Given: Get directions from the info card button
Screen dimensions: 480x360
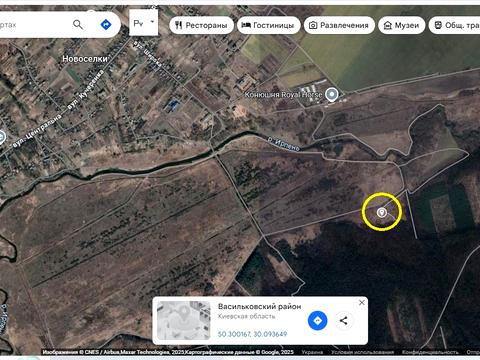Looking at the screenshot, I should pos(317,321).
